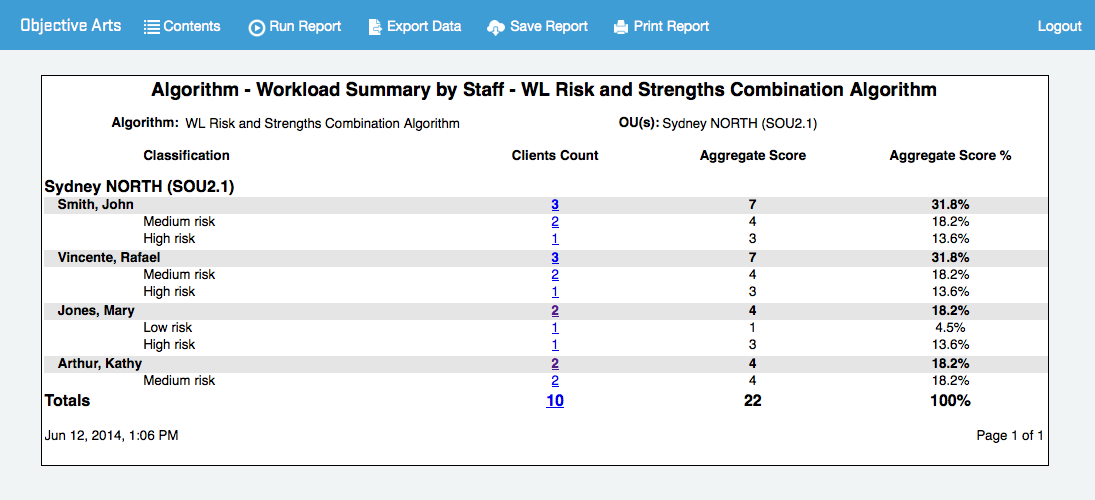
Task: Open the Objective Arts home logo
Action: [x=71, y=26]
